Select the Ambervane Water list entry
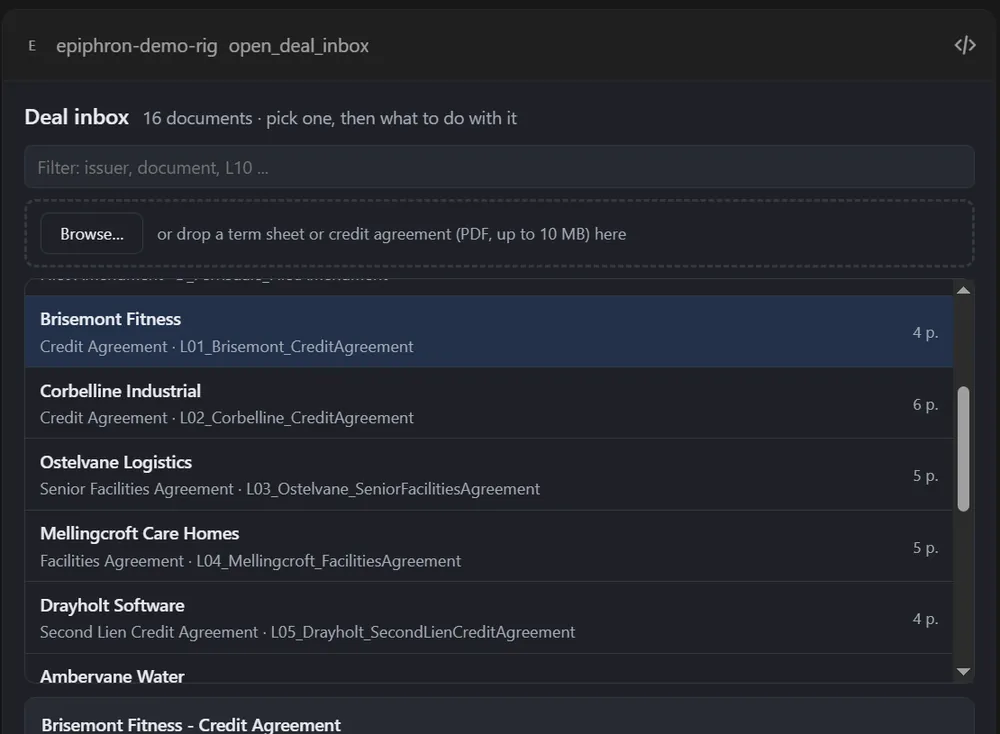The height and width of the screenshot is (734, 1000). [x=489, y=669]
